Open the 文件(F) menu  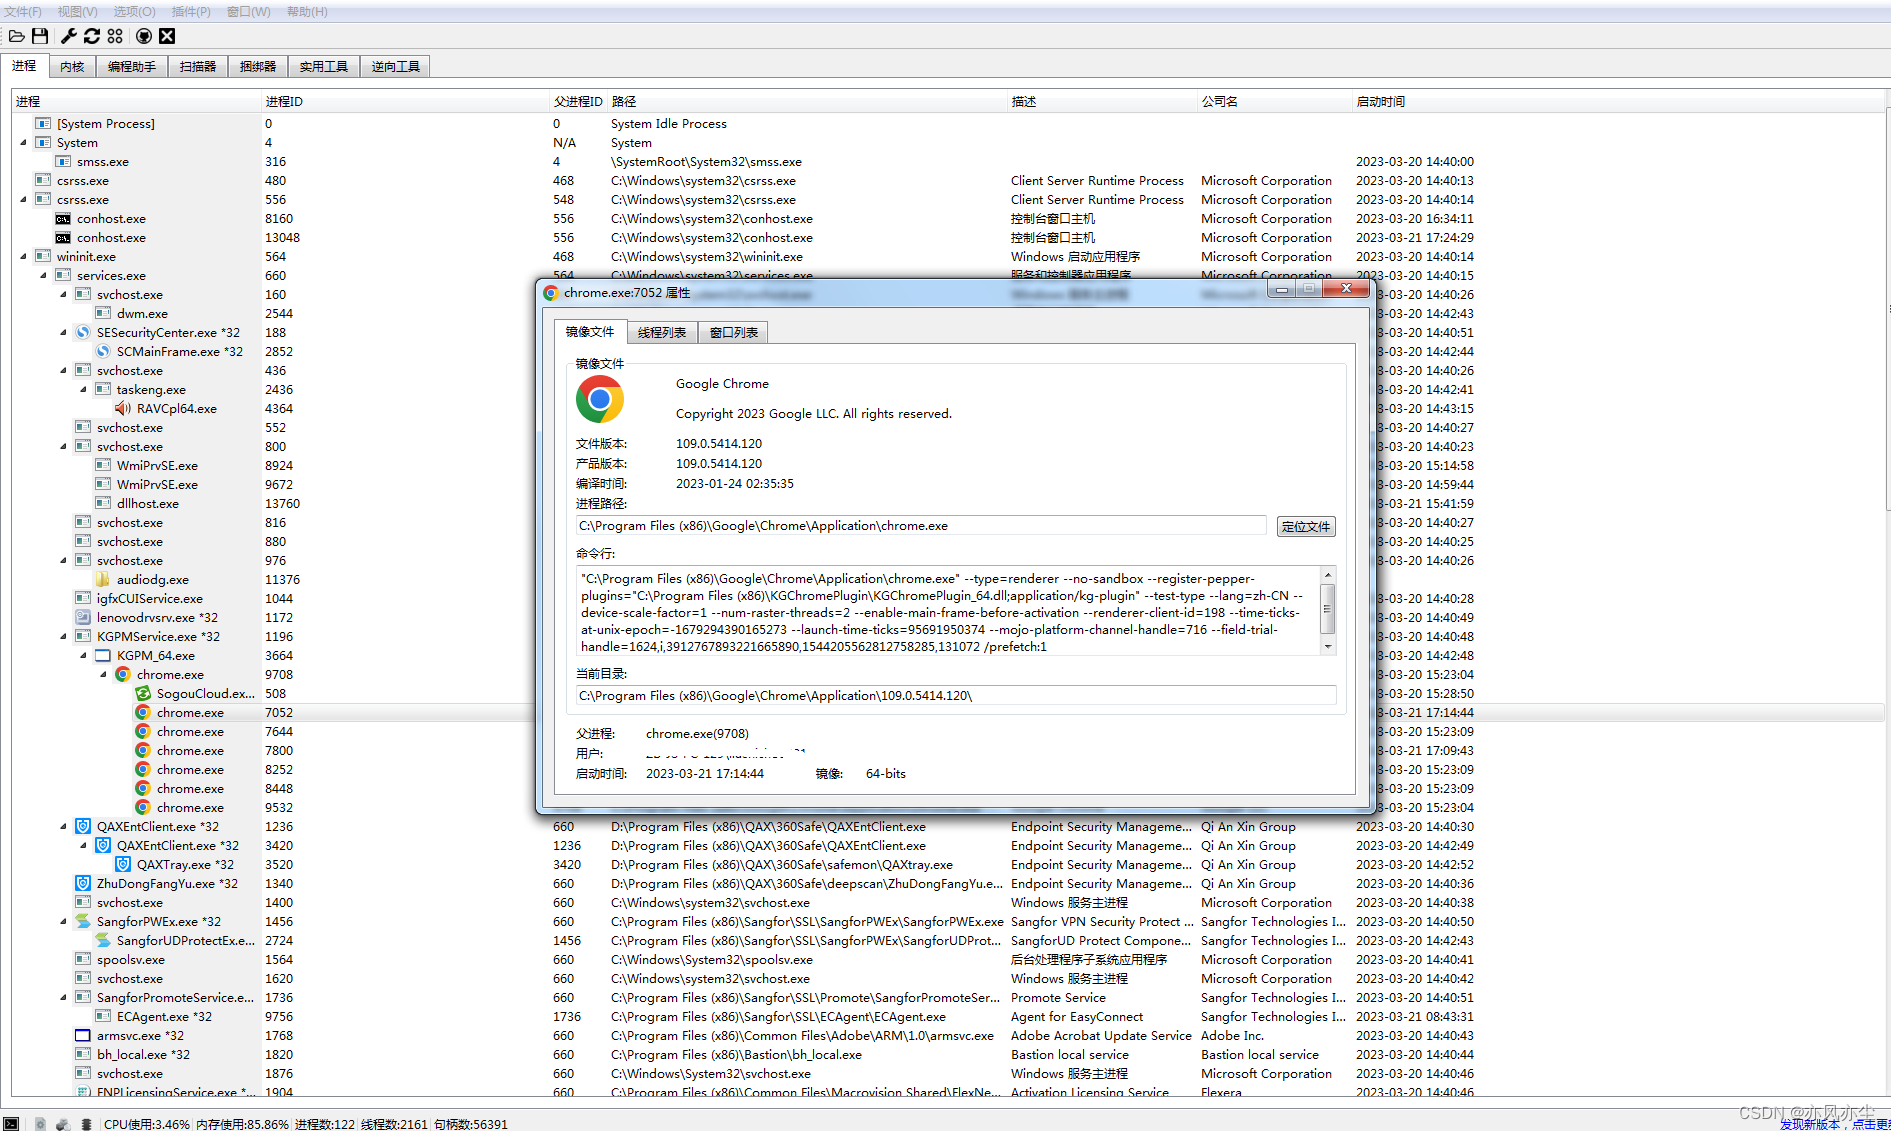point(23,12)
